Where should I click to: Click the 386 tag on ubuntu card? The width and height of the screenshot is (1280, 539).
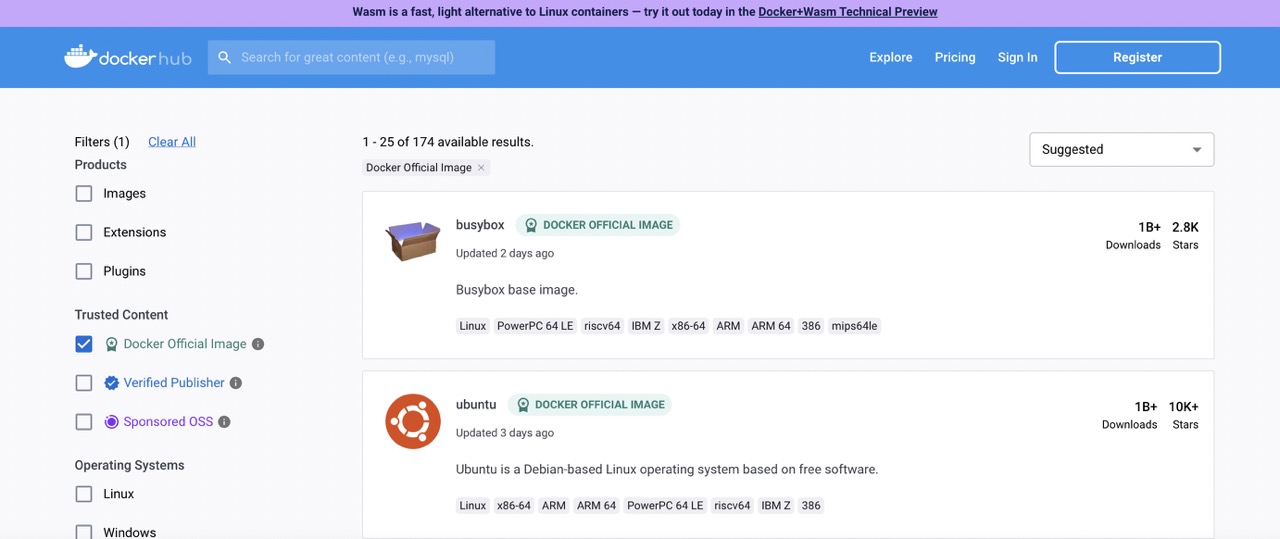coord(811,506)
